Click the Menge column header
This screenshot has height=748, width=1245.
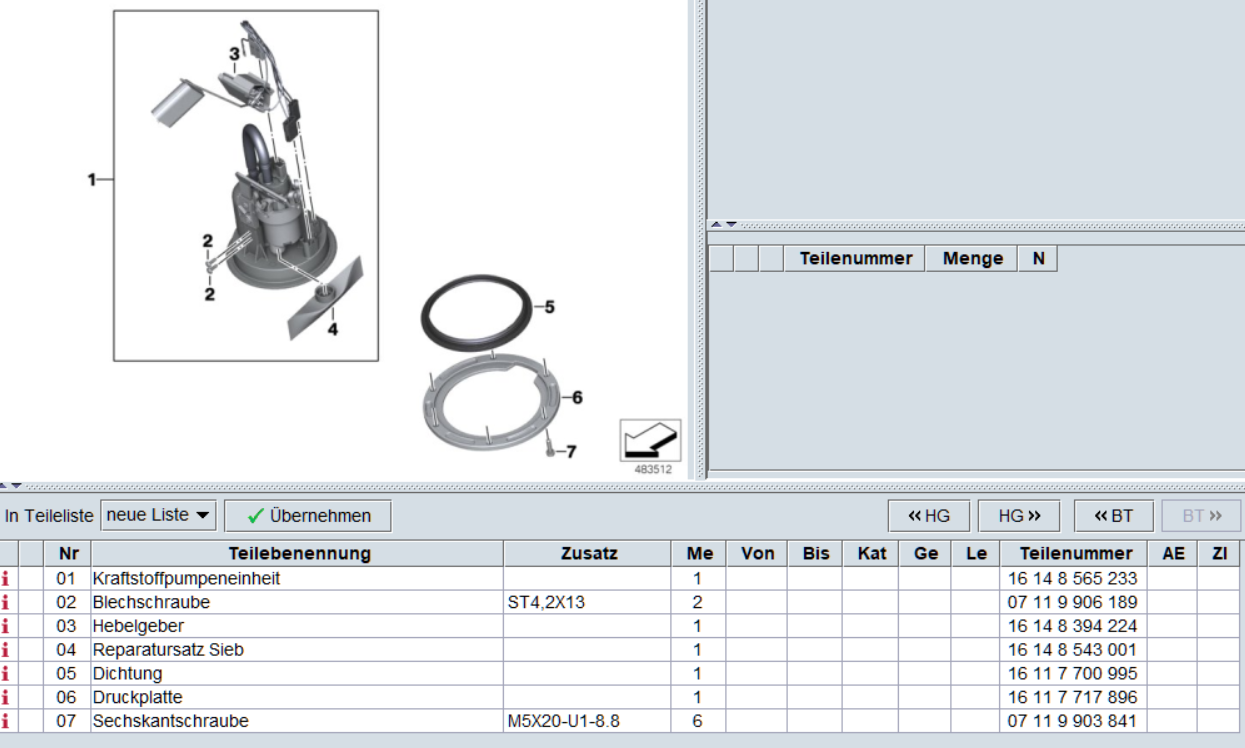972,259
